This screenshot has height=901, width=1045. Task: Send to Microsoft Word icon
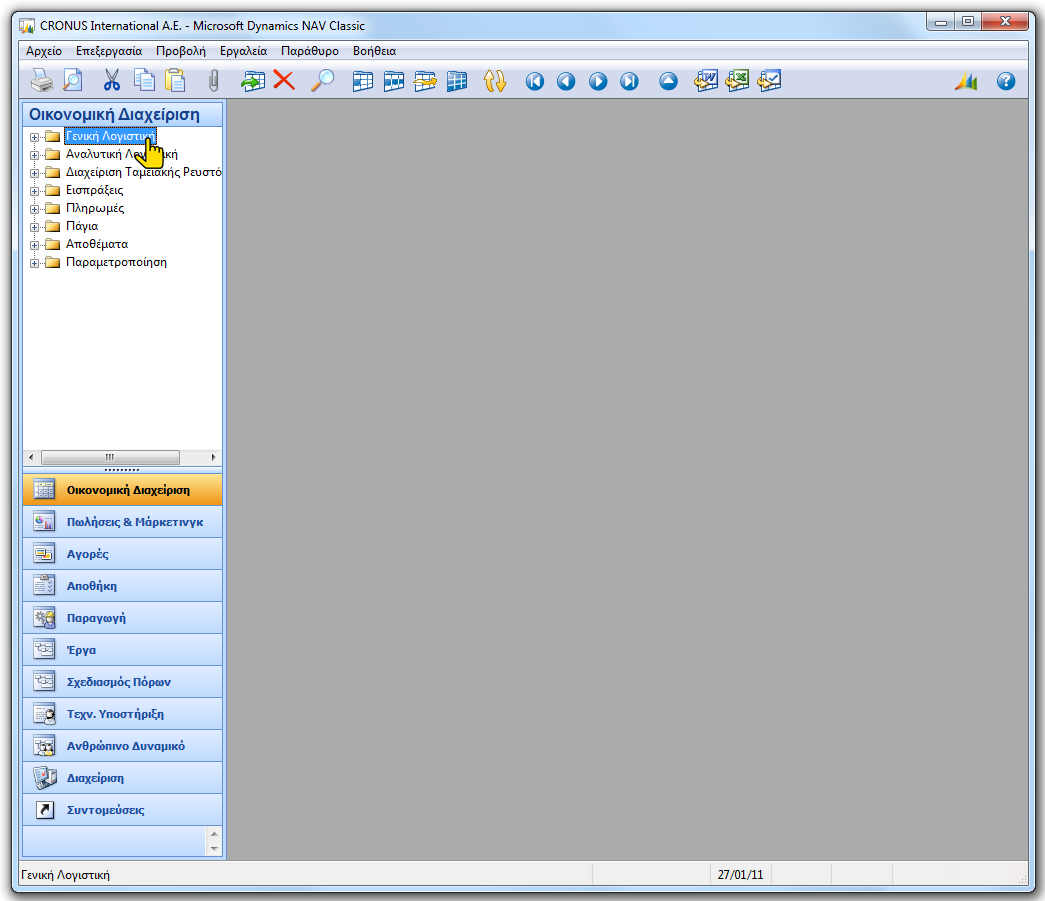(706, 81)
